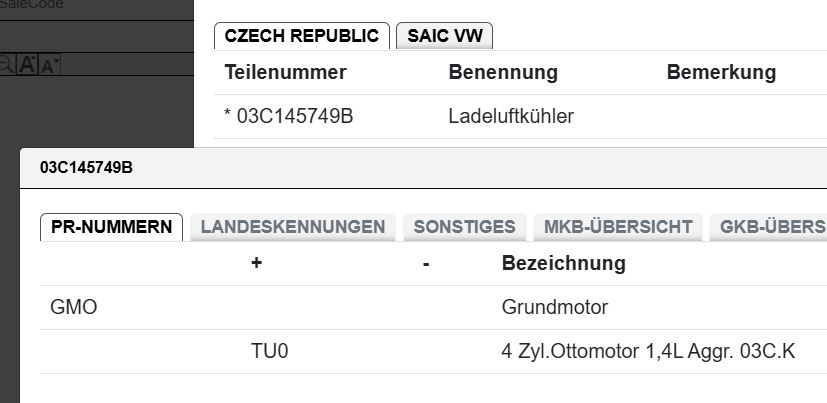Viewport: 827px width, 403px height.
Task: Open the MKB-ÜBERSICHT tab
Action: point(618,227)
